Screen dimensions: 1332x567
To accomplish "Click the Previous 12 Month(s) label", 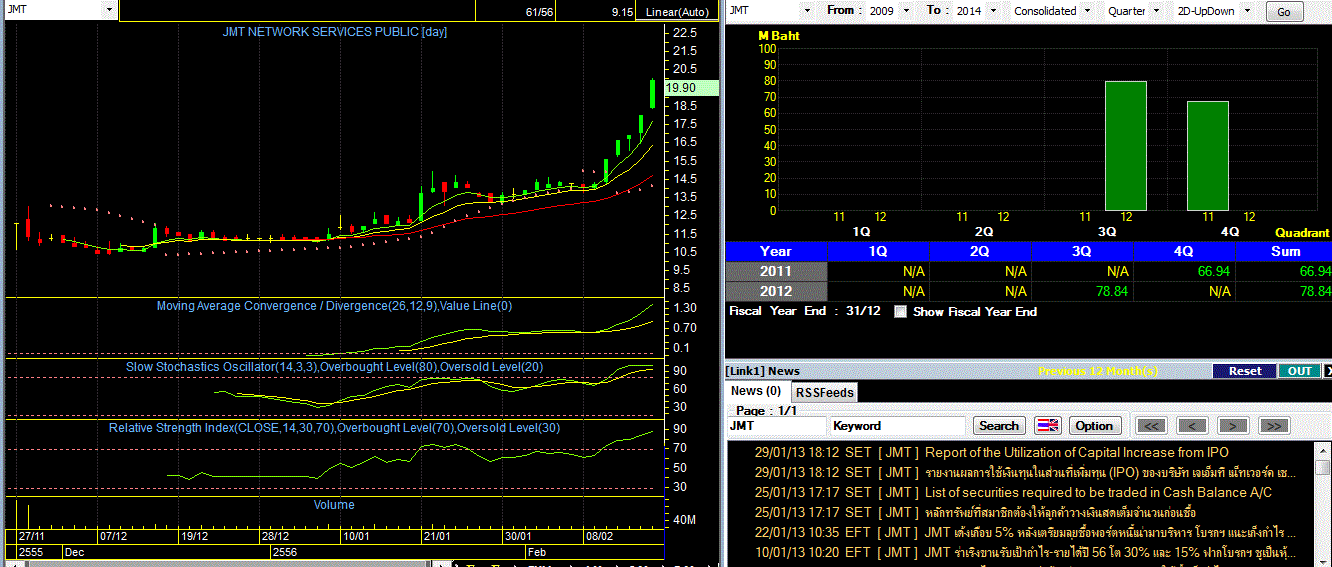I will click(1098, 371).
